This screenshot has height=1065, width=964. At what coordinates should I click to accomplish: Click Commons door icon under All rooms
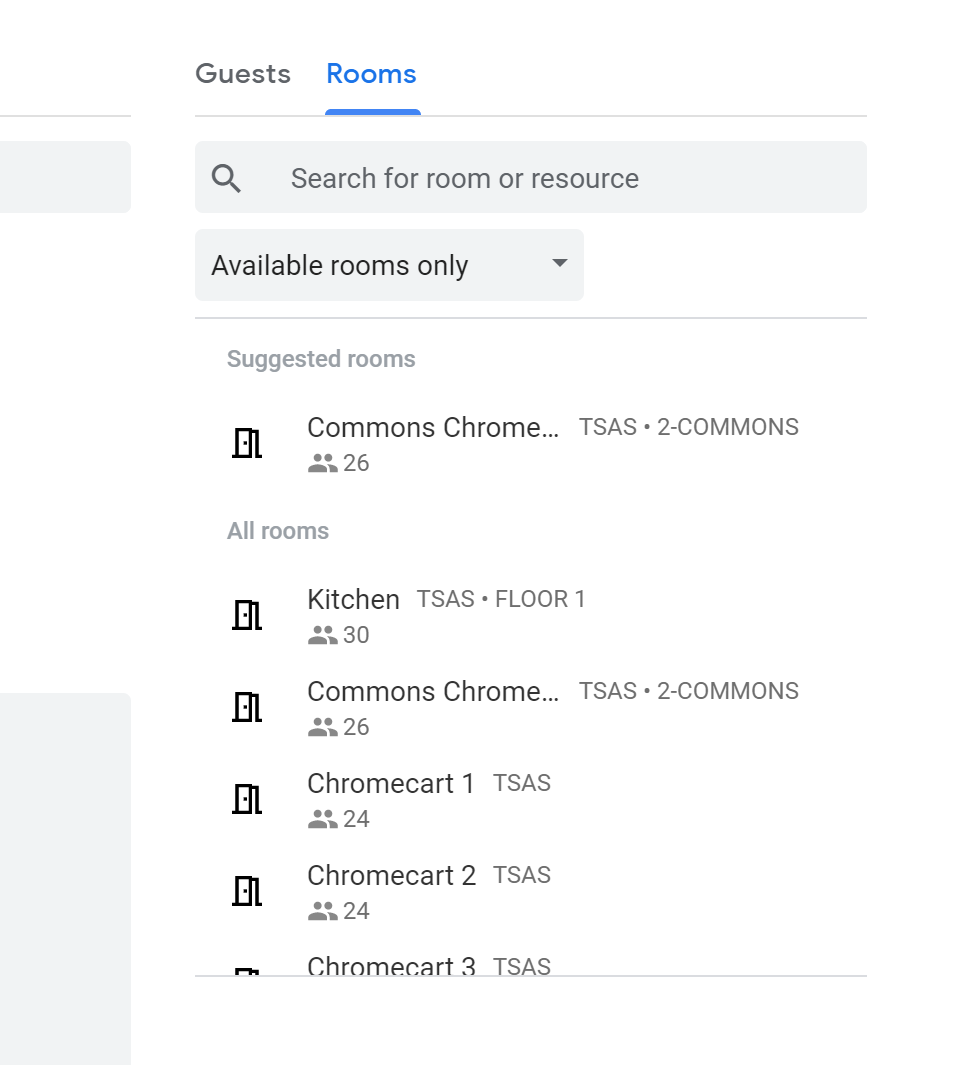tap(246, 707)
